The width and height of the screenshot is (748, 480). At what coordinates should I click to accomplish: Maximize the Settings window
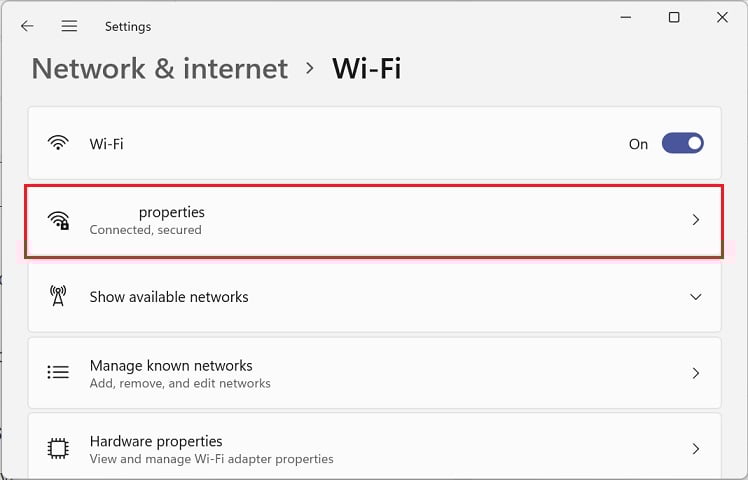[674, 18]
